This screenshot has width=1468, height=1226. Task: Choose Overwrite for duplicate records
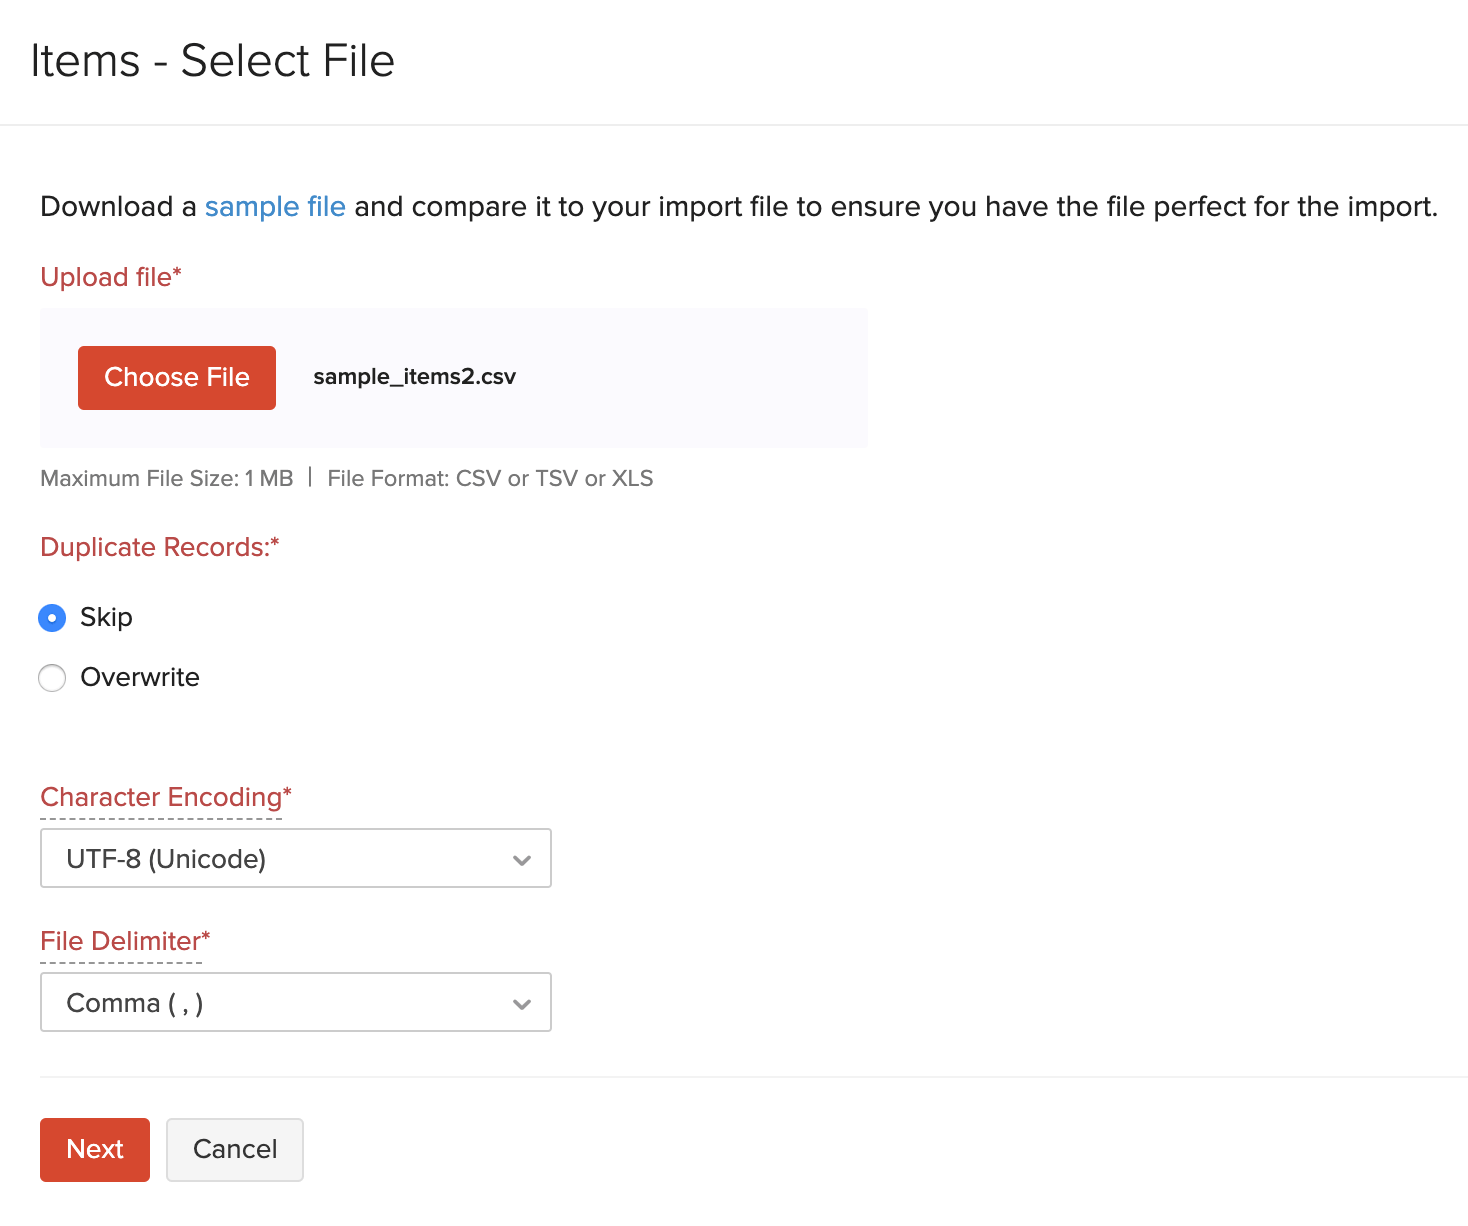coord(51,678)
